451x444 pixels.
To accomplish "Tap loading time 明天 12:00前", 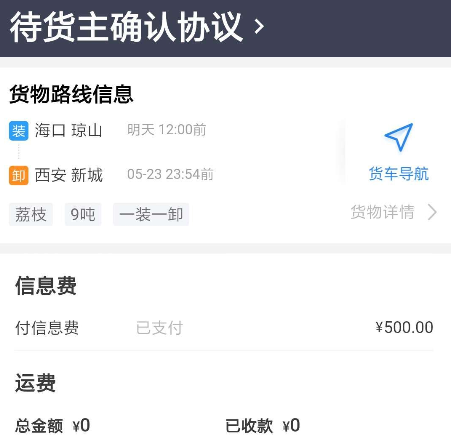I will pos(167,130).
